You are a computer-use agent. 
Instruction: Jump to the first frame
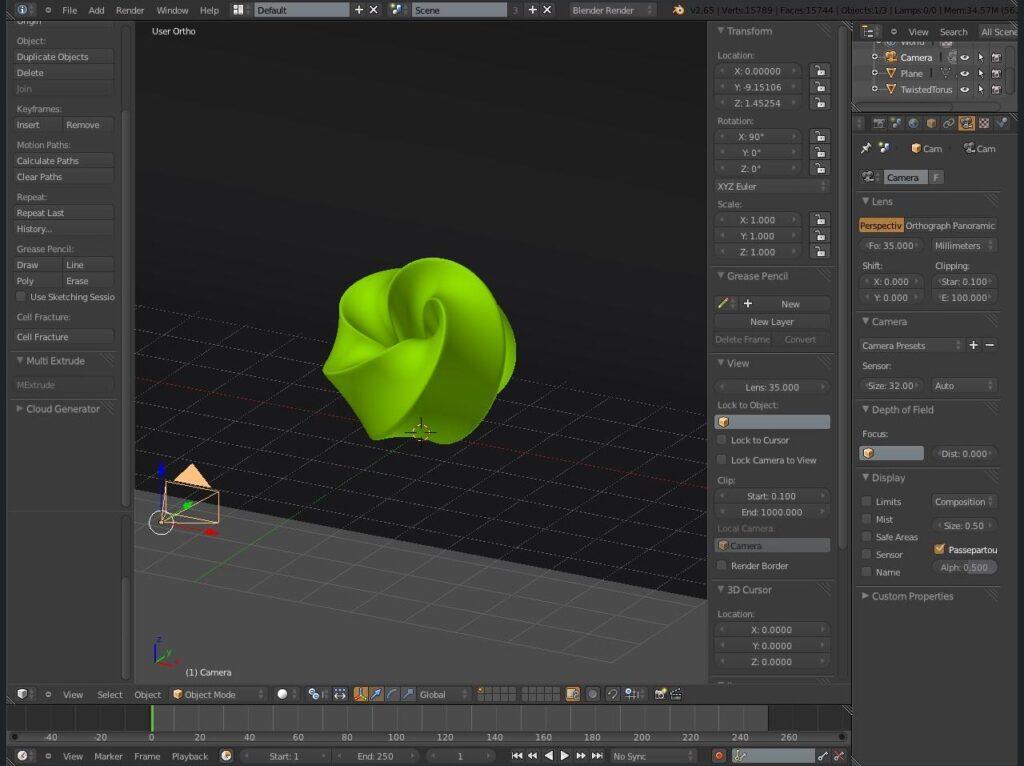(x=517, y=756)
